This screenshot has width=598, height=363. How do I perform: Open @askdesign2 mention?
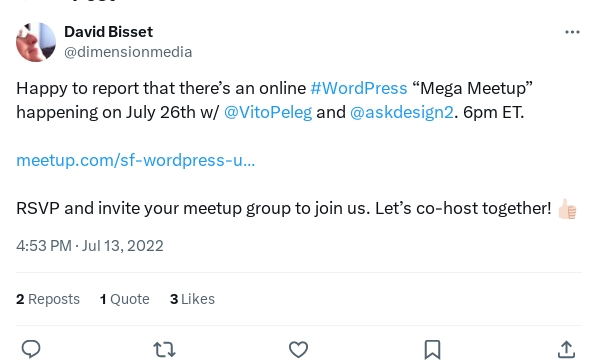[x=402, y=112]
